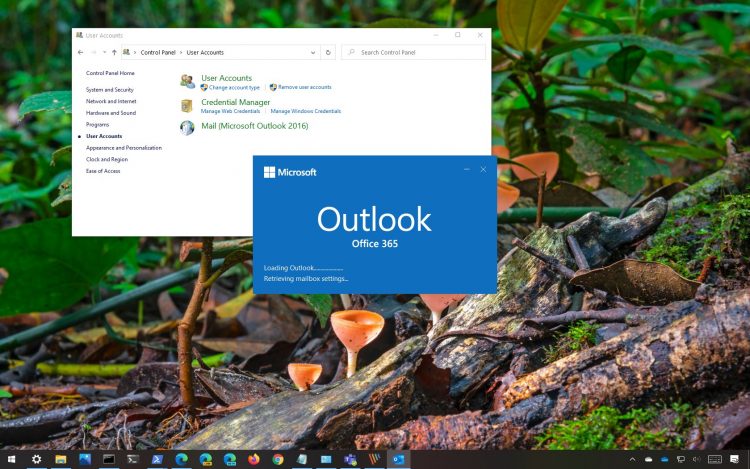Go to Hardware and Sound
The width and height of the screenshot is (750, 469).
pos(111,113)
